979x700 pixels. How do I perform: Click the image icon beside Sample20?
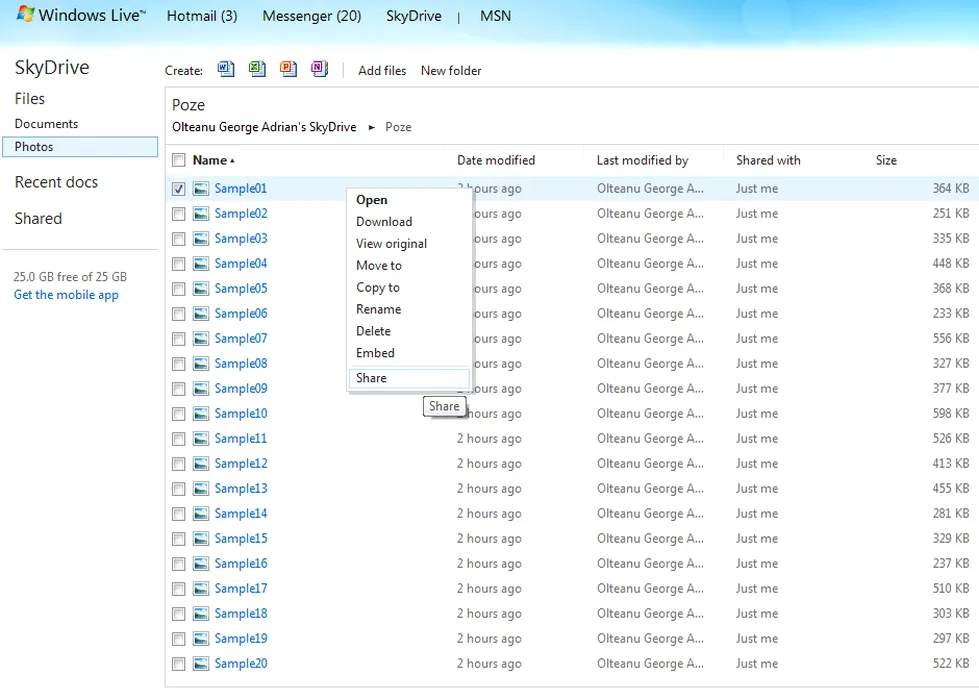[201, 663]
